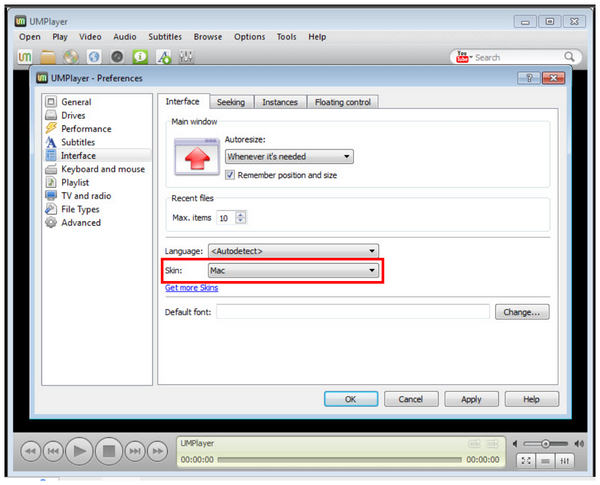Toggle fullscreen with bottom-bar icon
Image resolution: width=600 pixels, height=485 pixels.
click(x=526, y=461)
